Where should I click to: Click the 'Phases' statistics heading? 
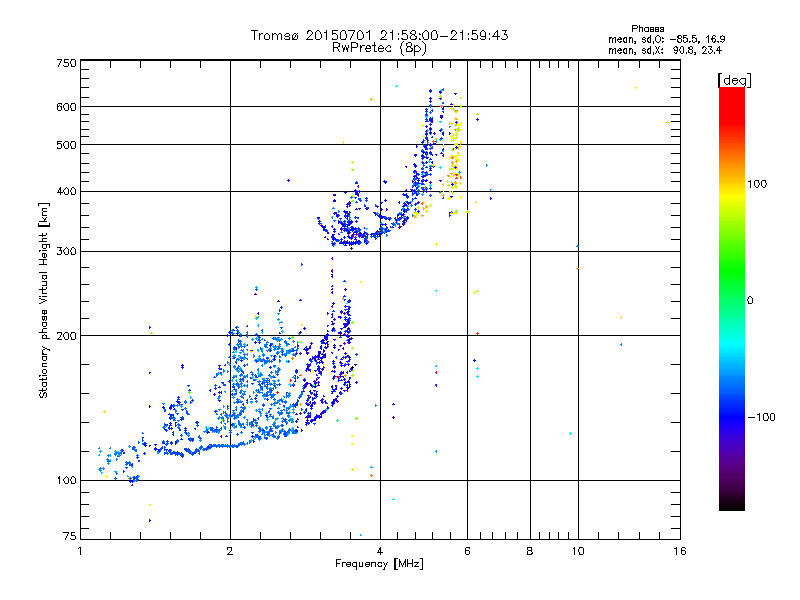pyautogui.click(x=647, y=29)
